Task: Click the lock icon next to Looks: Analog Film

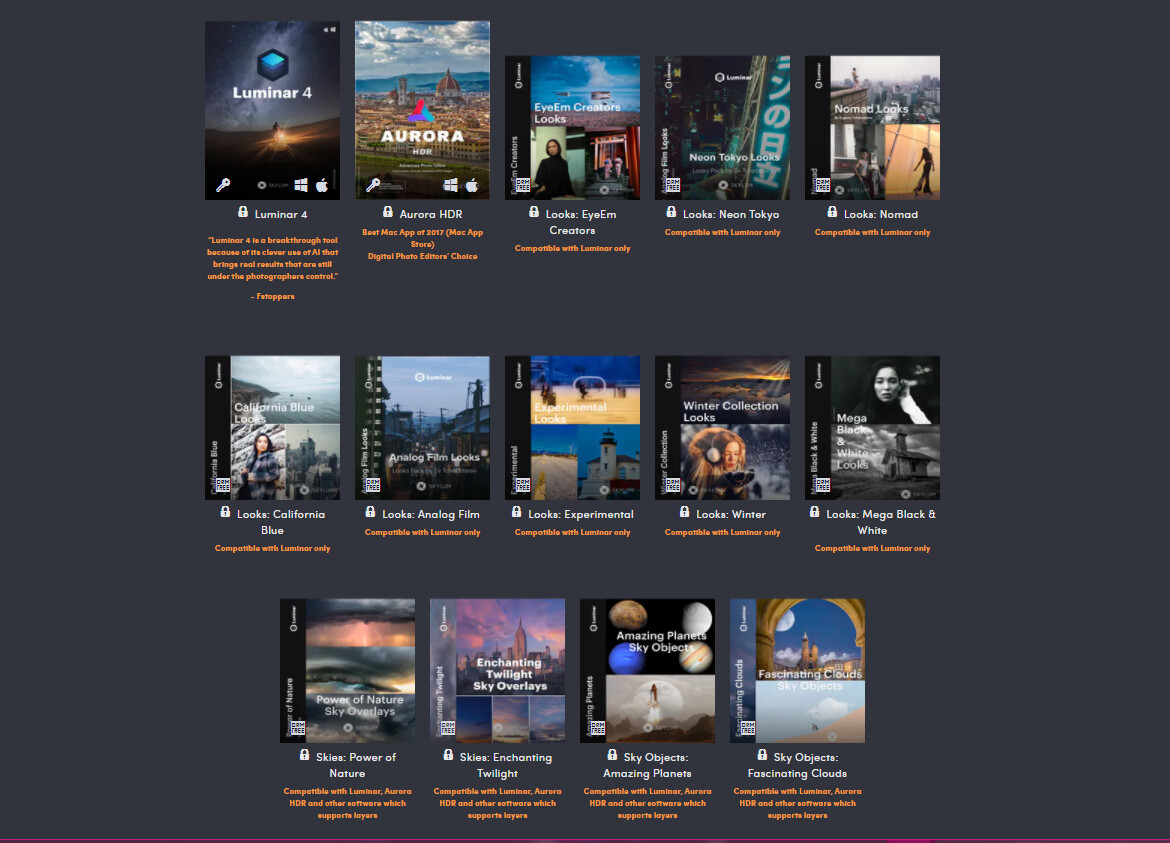Action: coord(371,512)
